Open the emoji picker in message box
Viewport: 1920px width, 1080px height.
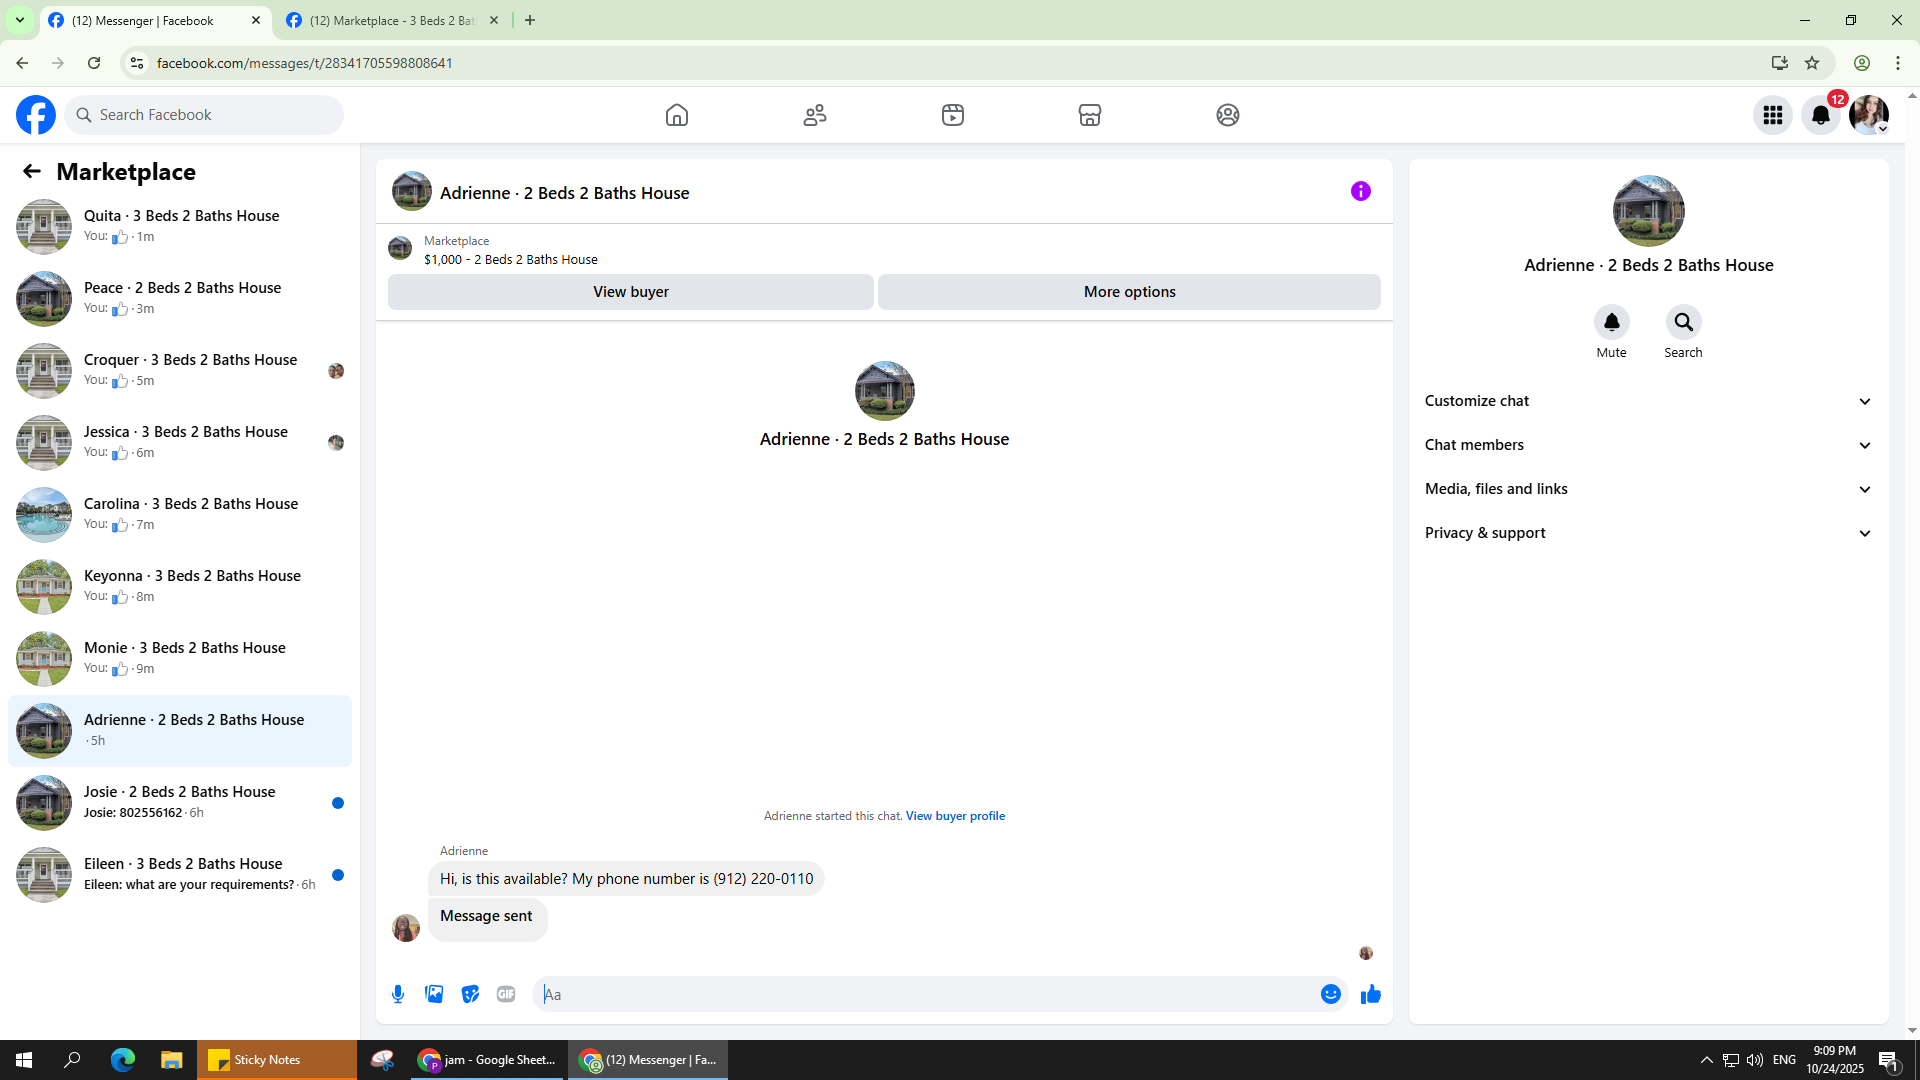[1330, 994]
